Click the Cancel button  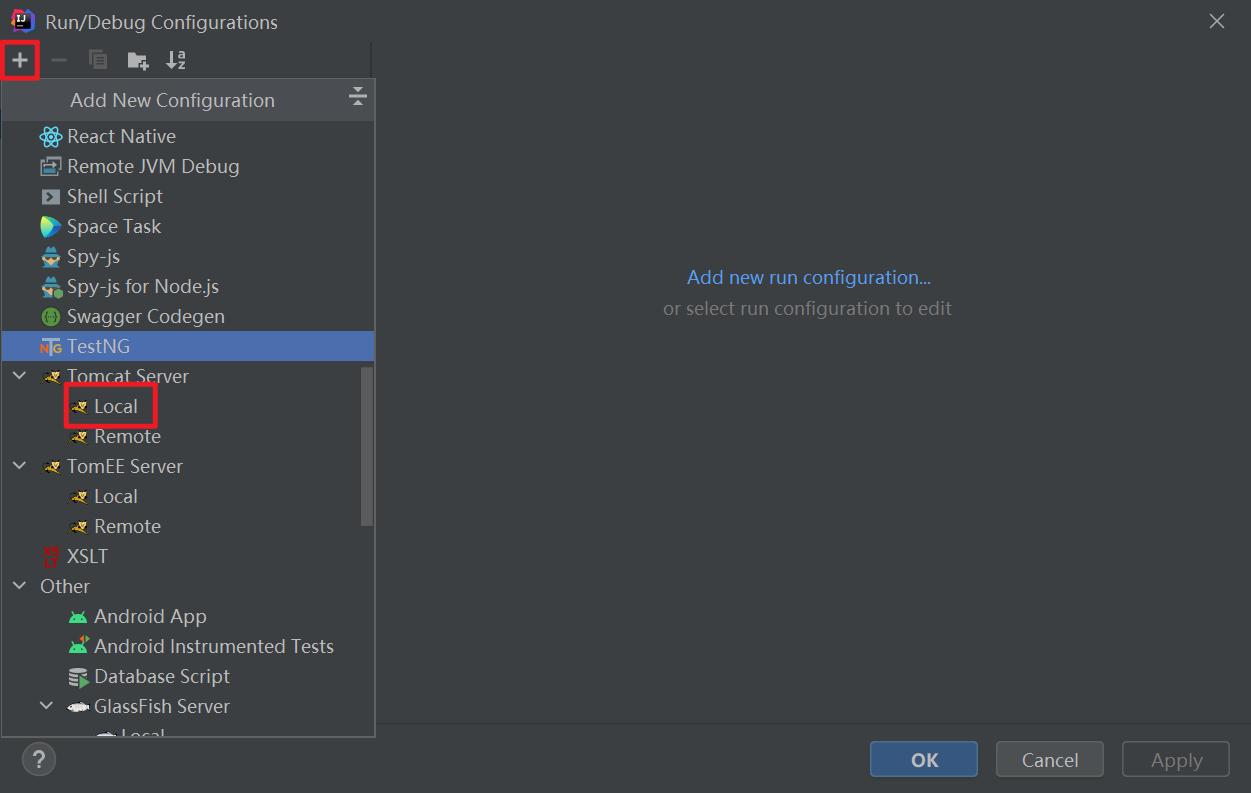pos(1050,760)
